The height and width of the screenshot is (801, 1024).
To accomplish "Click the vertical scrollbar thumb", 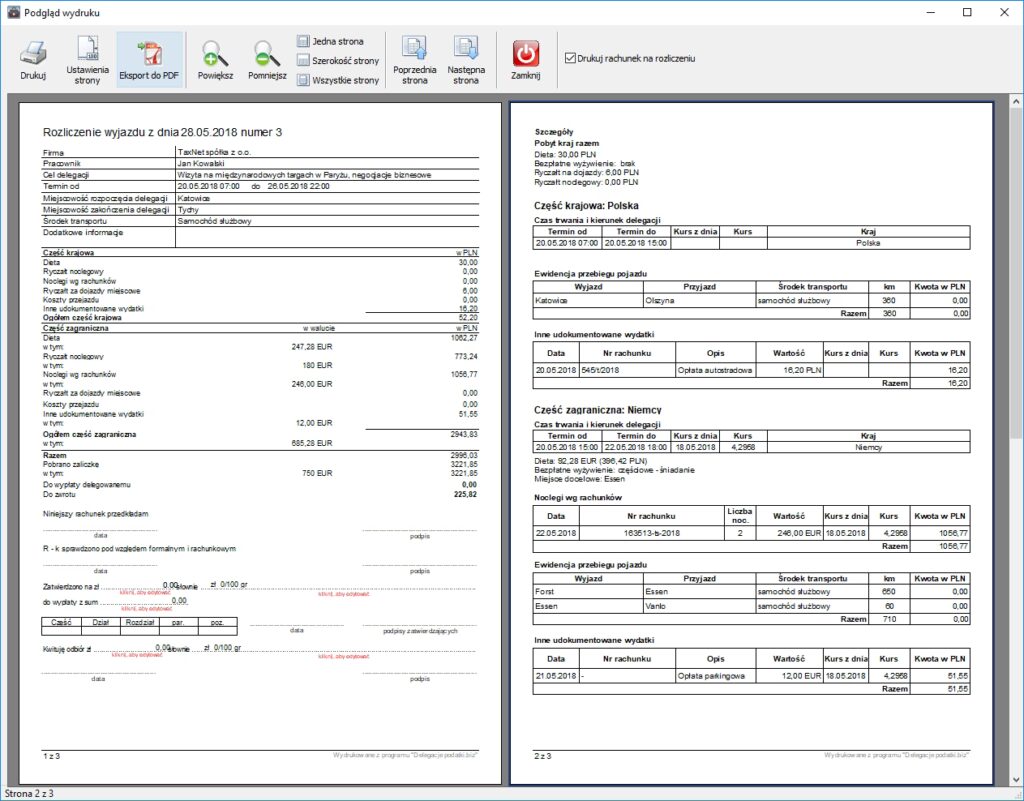I will pyautogui.click(x=1015, y=270).
